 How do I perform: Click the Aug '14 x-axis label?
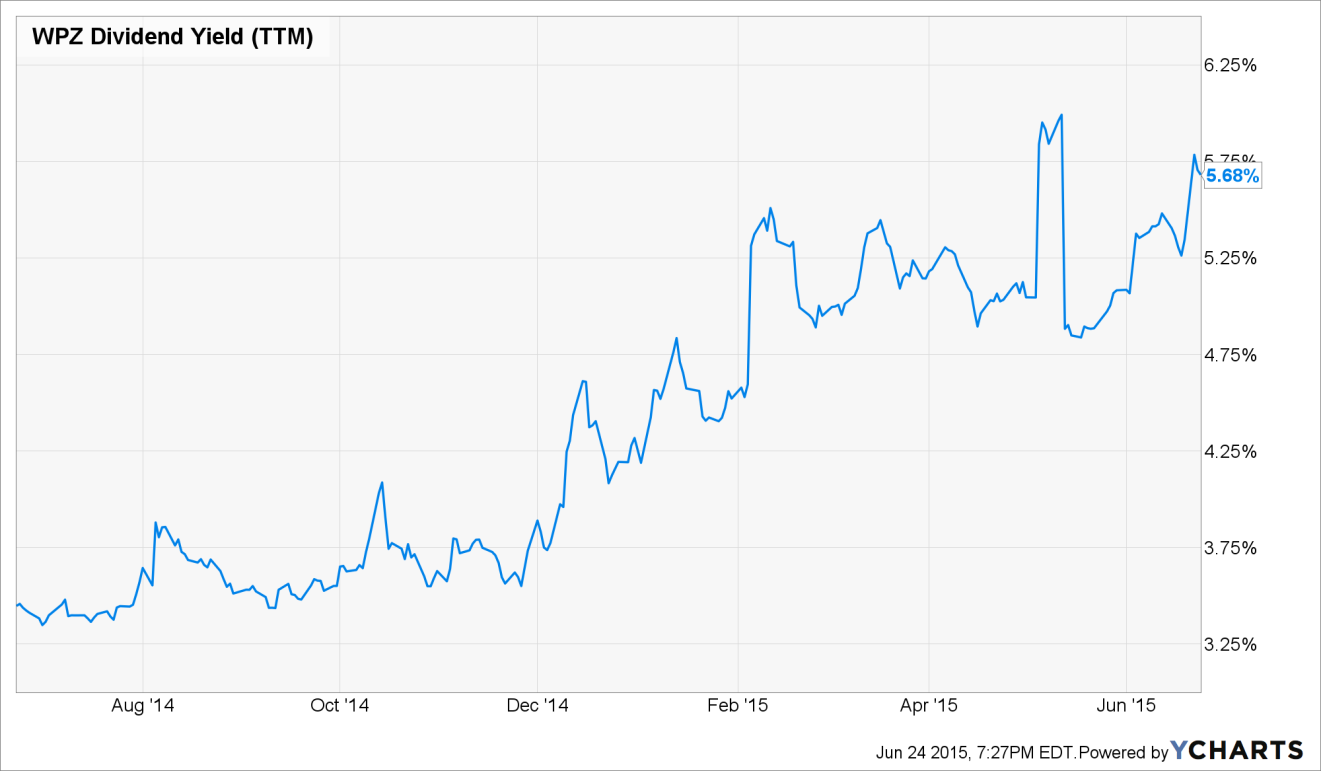pos(143,706)
